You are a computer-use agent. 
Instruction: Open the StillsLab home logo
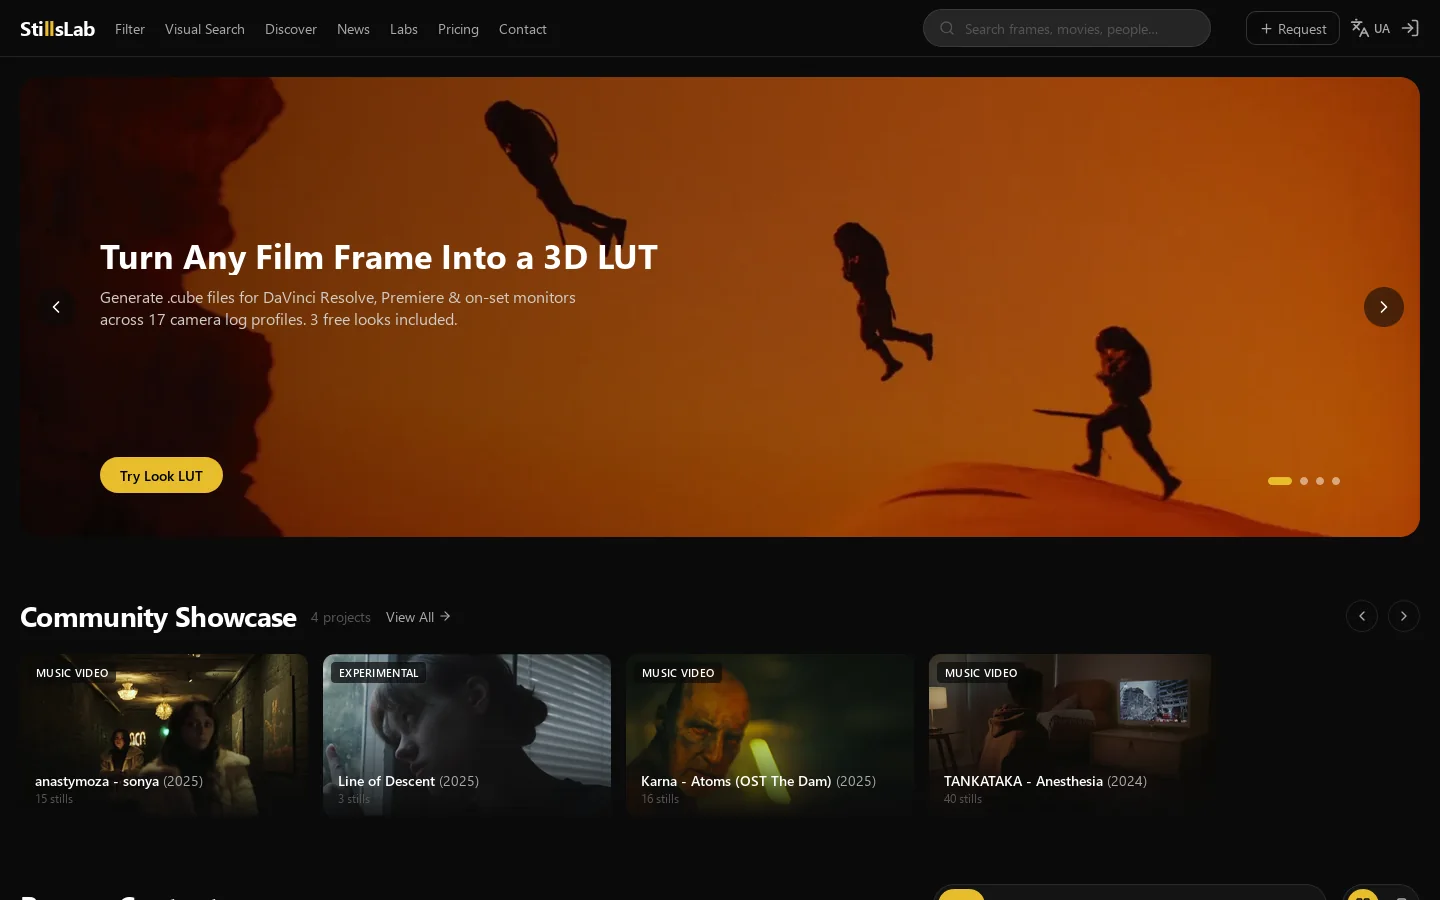coord(57,29)
